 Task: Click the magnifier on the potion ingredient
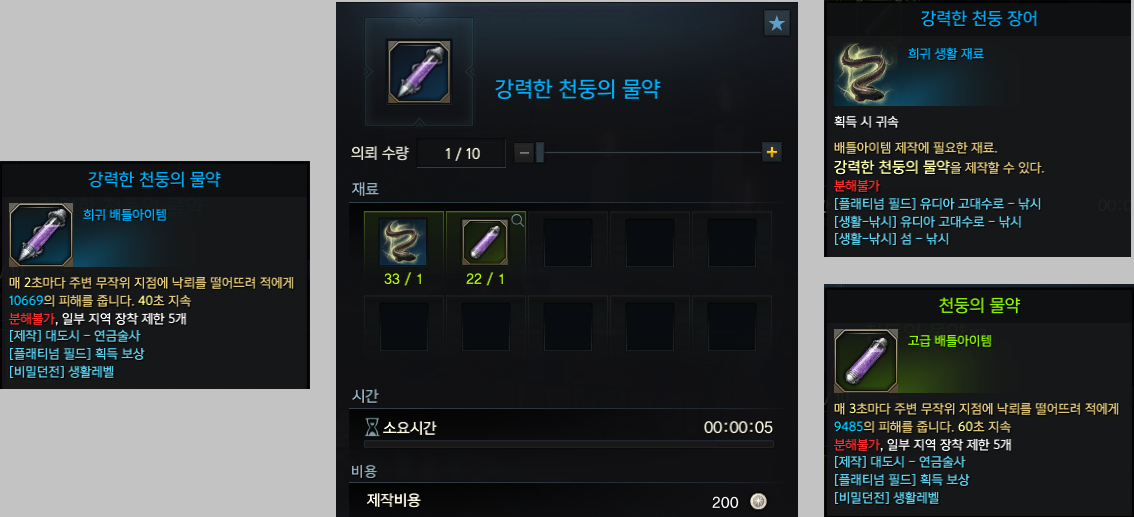[x=518, y=220]
